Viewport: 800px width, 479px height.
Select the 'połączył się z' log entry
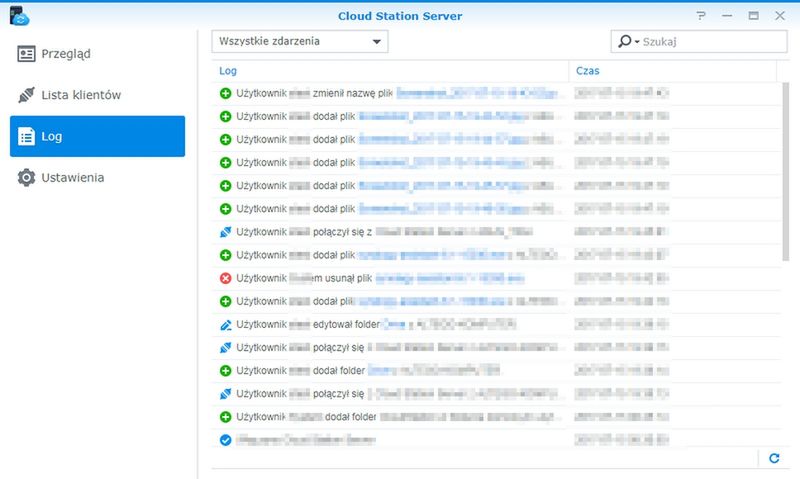click(x=496, y=232)
